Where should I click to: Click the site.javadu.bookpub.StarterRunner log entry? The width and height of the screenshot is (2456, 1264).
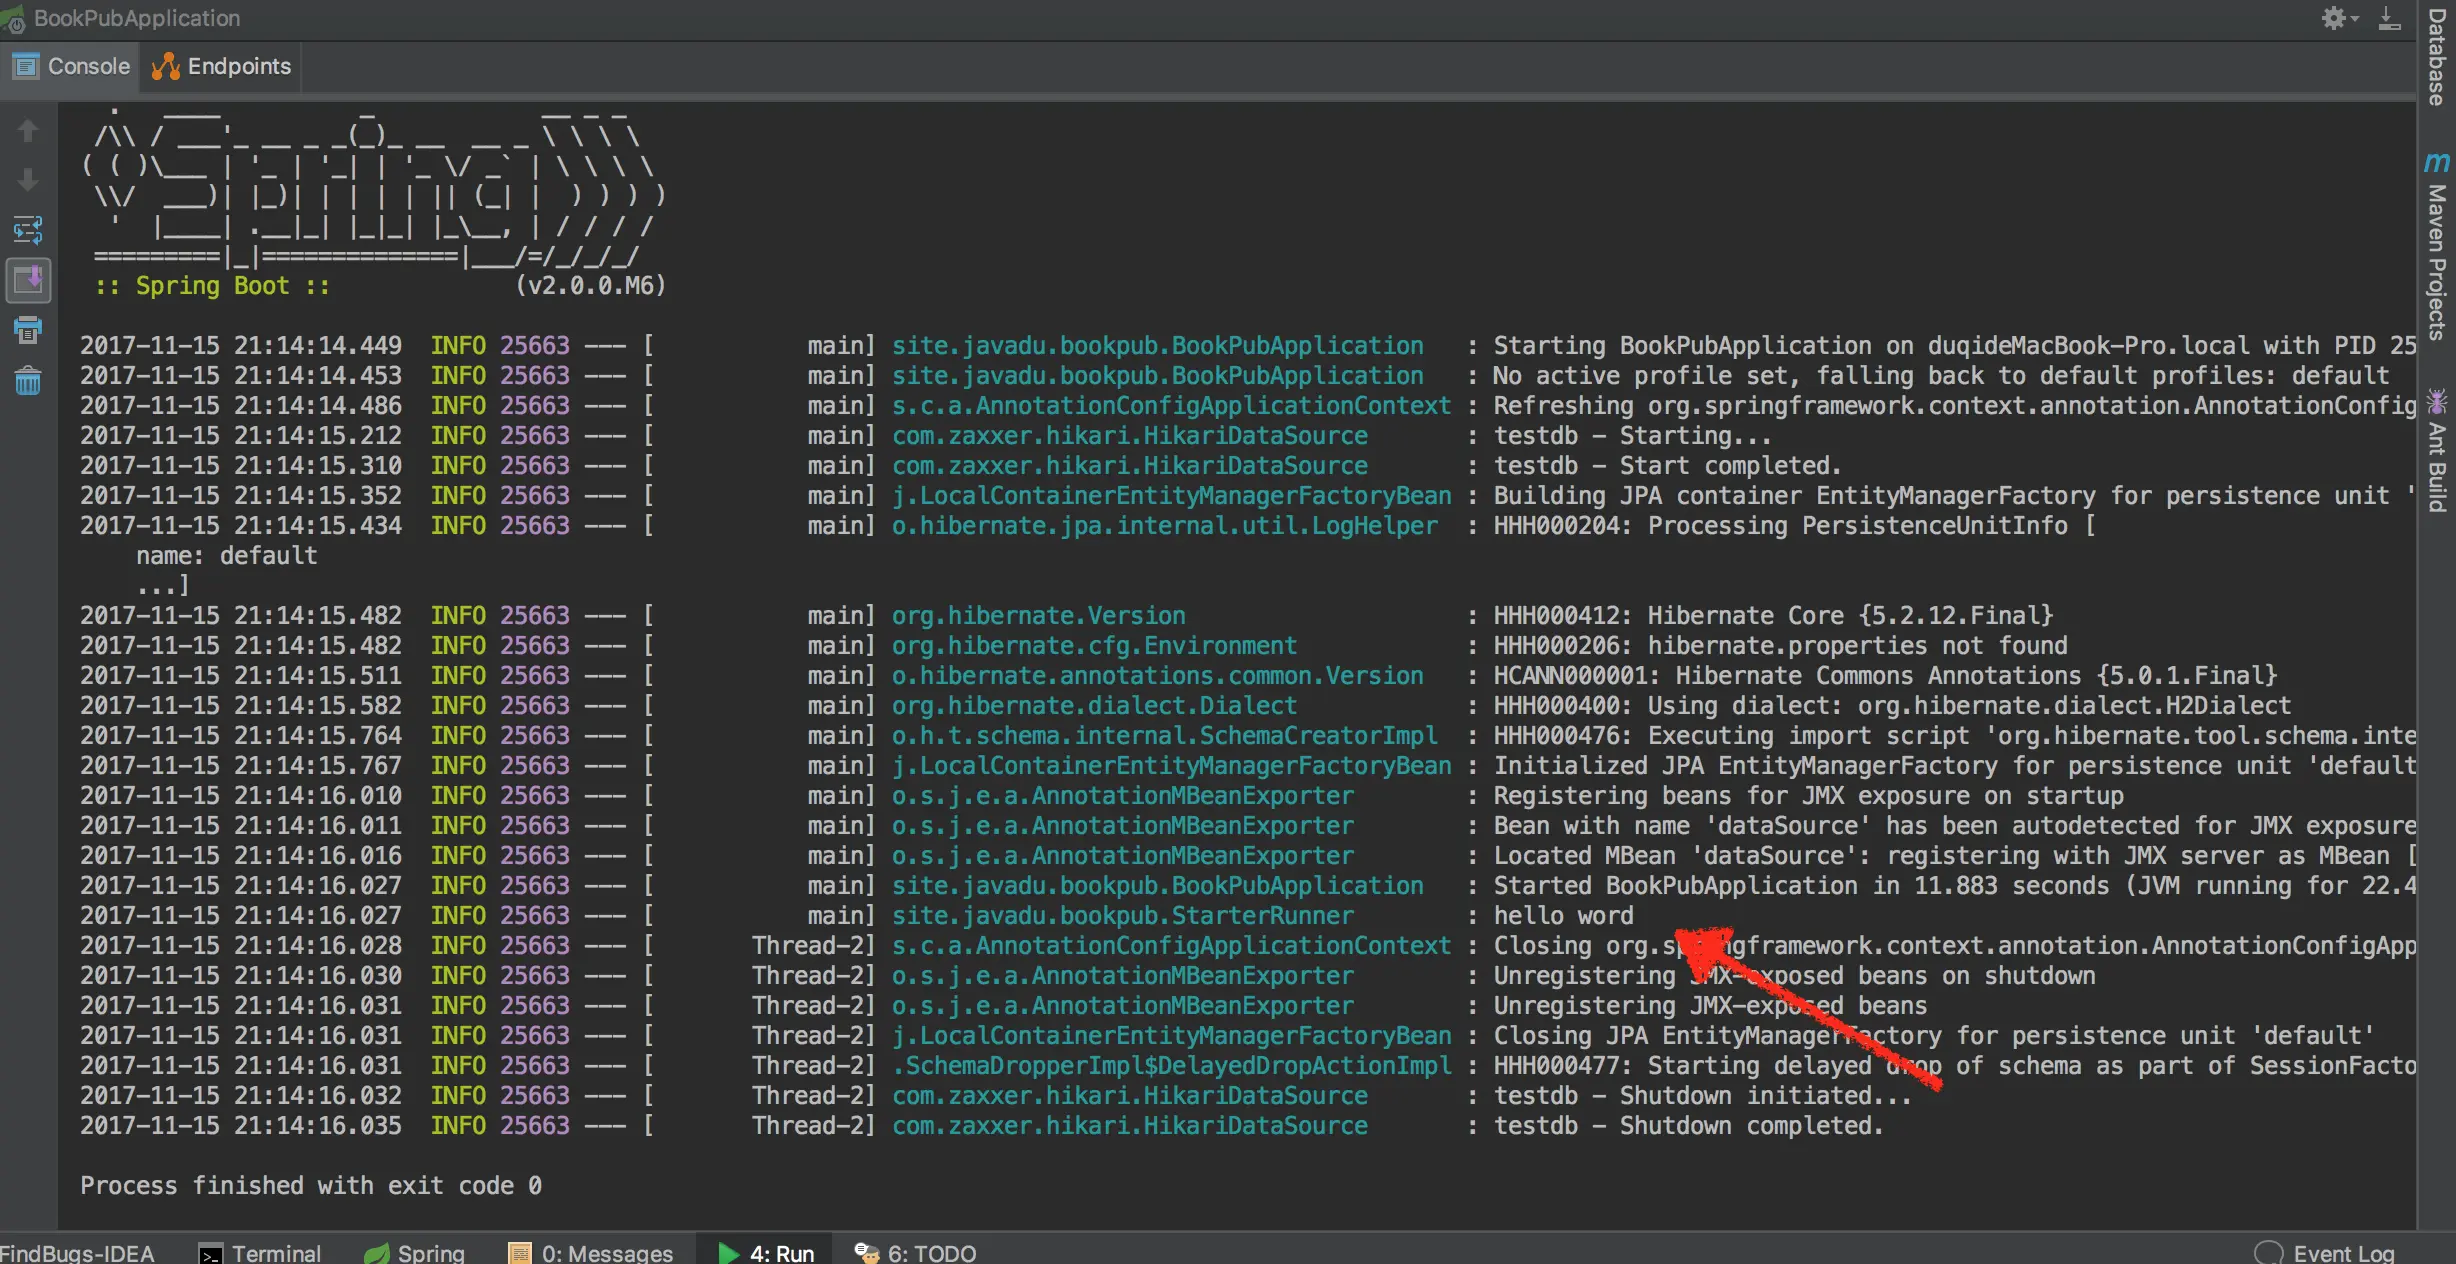click(x=1122, y=915)
